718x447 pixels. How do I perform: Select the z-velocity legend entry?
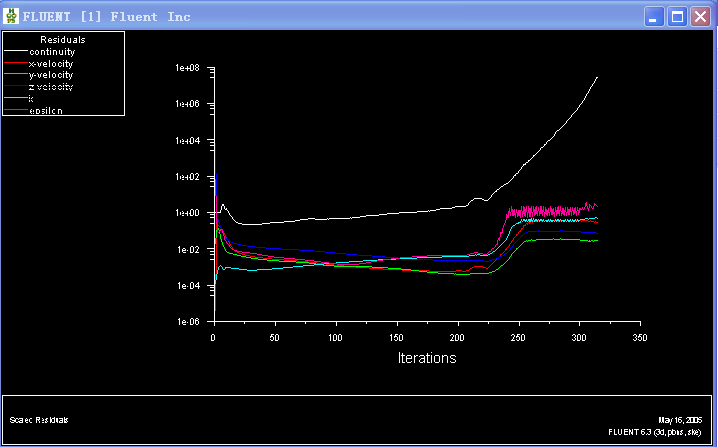pyautogui.click(x=50, y=87)
